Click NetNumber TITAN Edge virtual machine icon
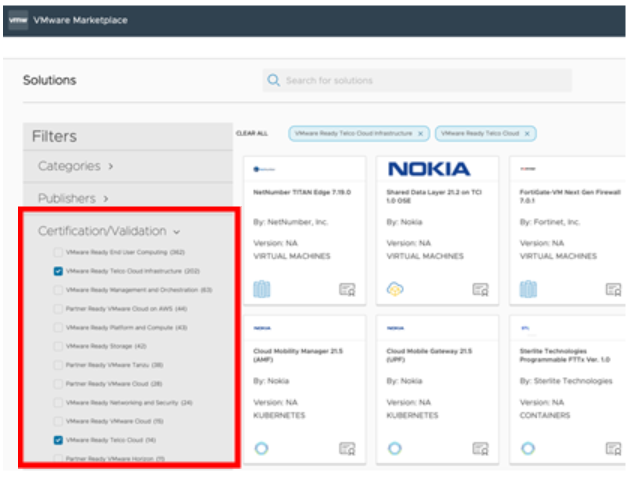Viewport: 628px width, 477px height. (x=261, y=289)
